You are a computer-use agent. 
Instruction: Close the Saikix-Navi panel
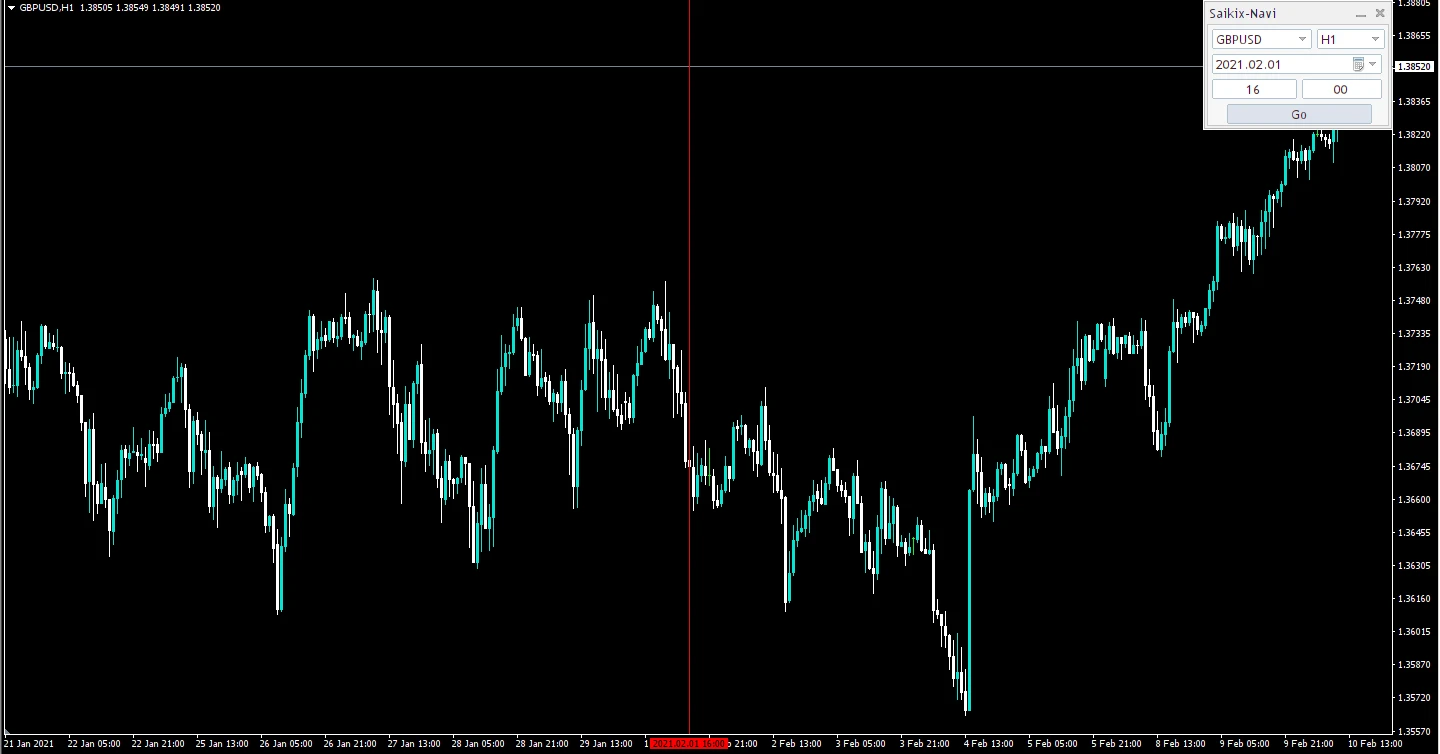tap(1380, 14)
